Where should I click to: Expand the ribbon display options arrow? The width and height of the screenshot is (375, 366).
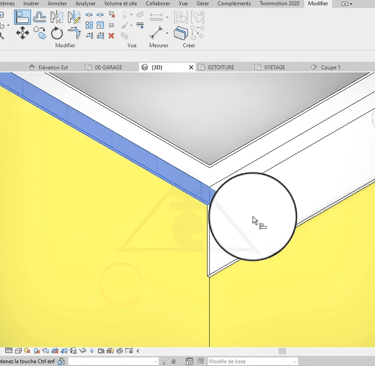(x=351, y=4)
